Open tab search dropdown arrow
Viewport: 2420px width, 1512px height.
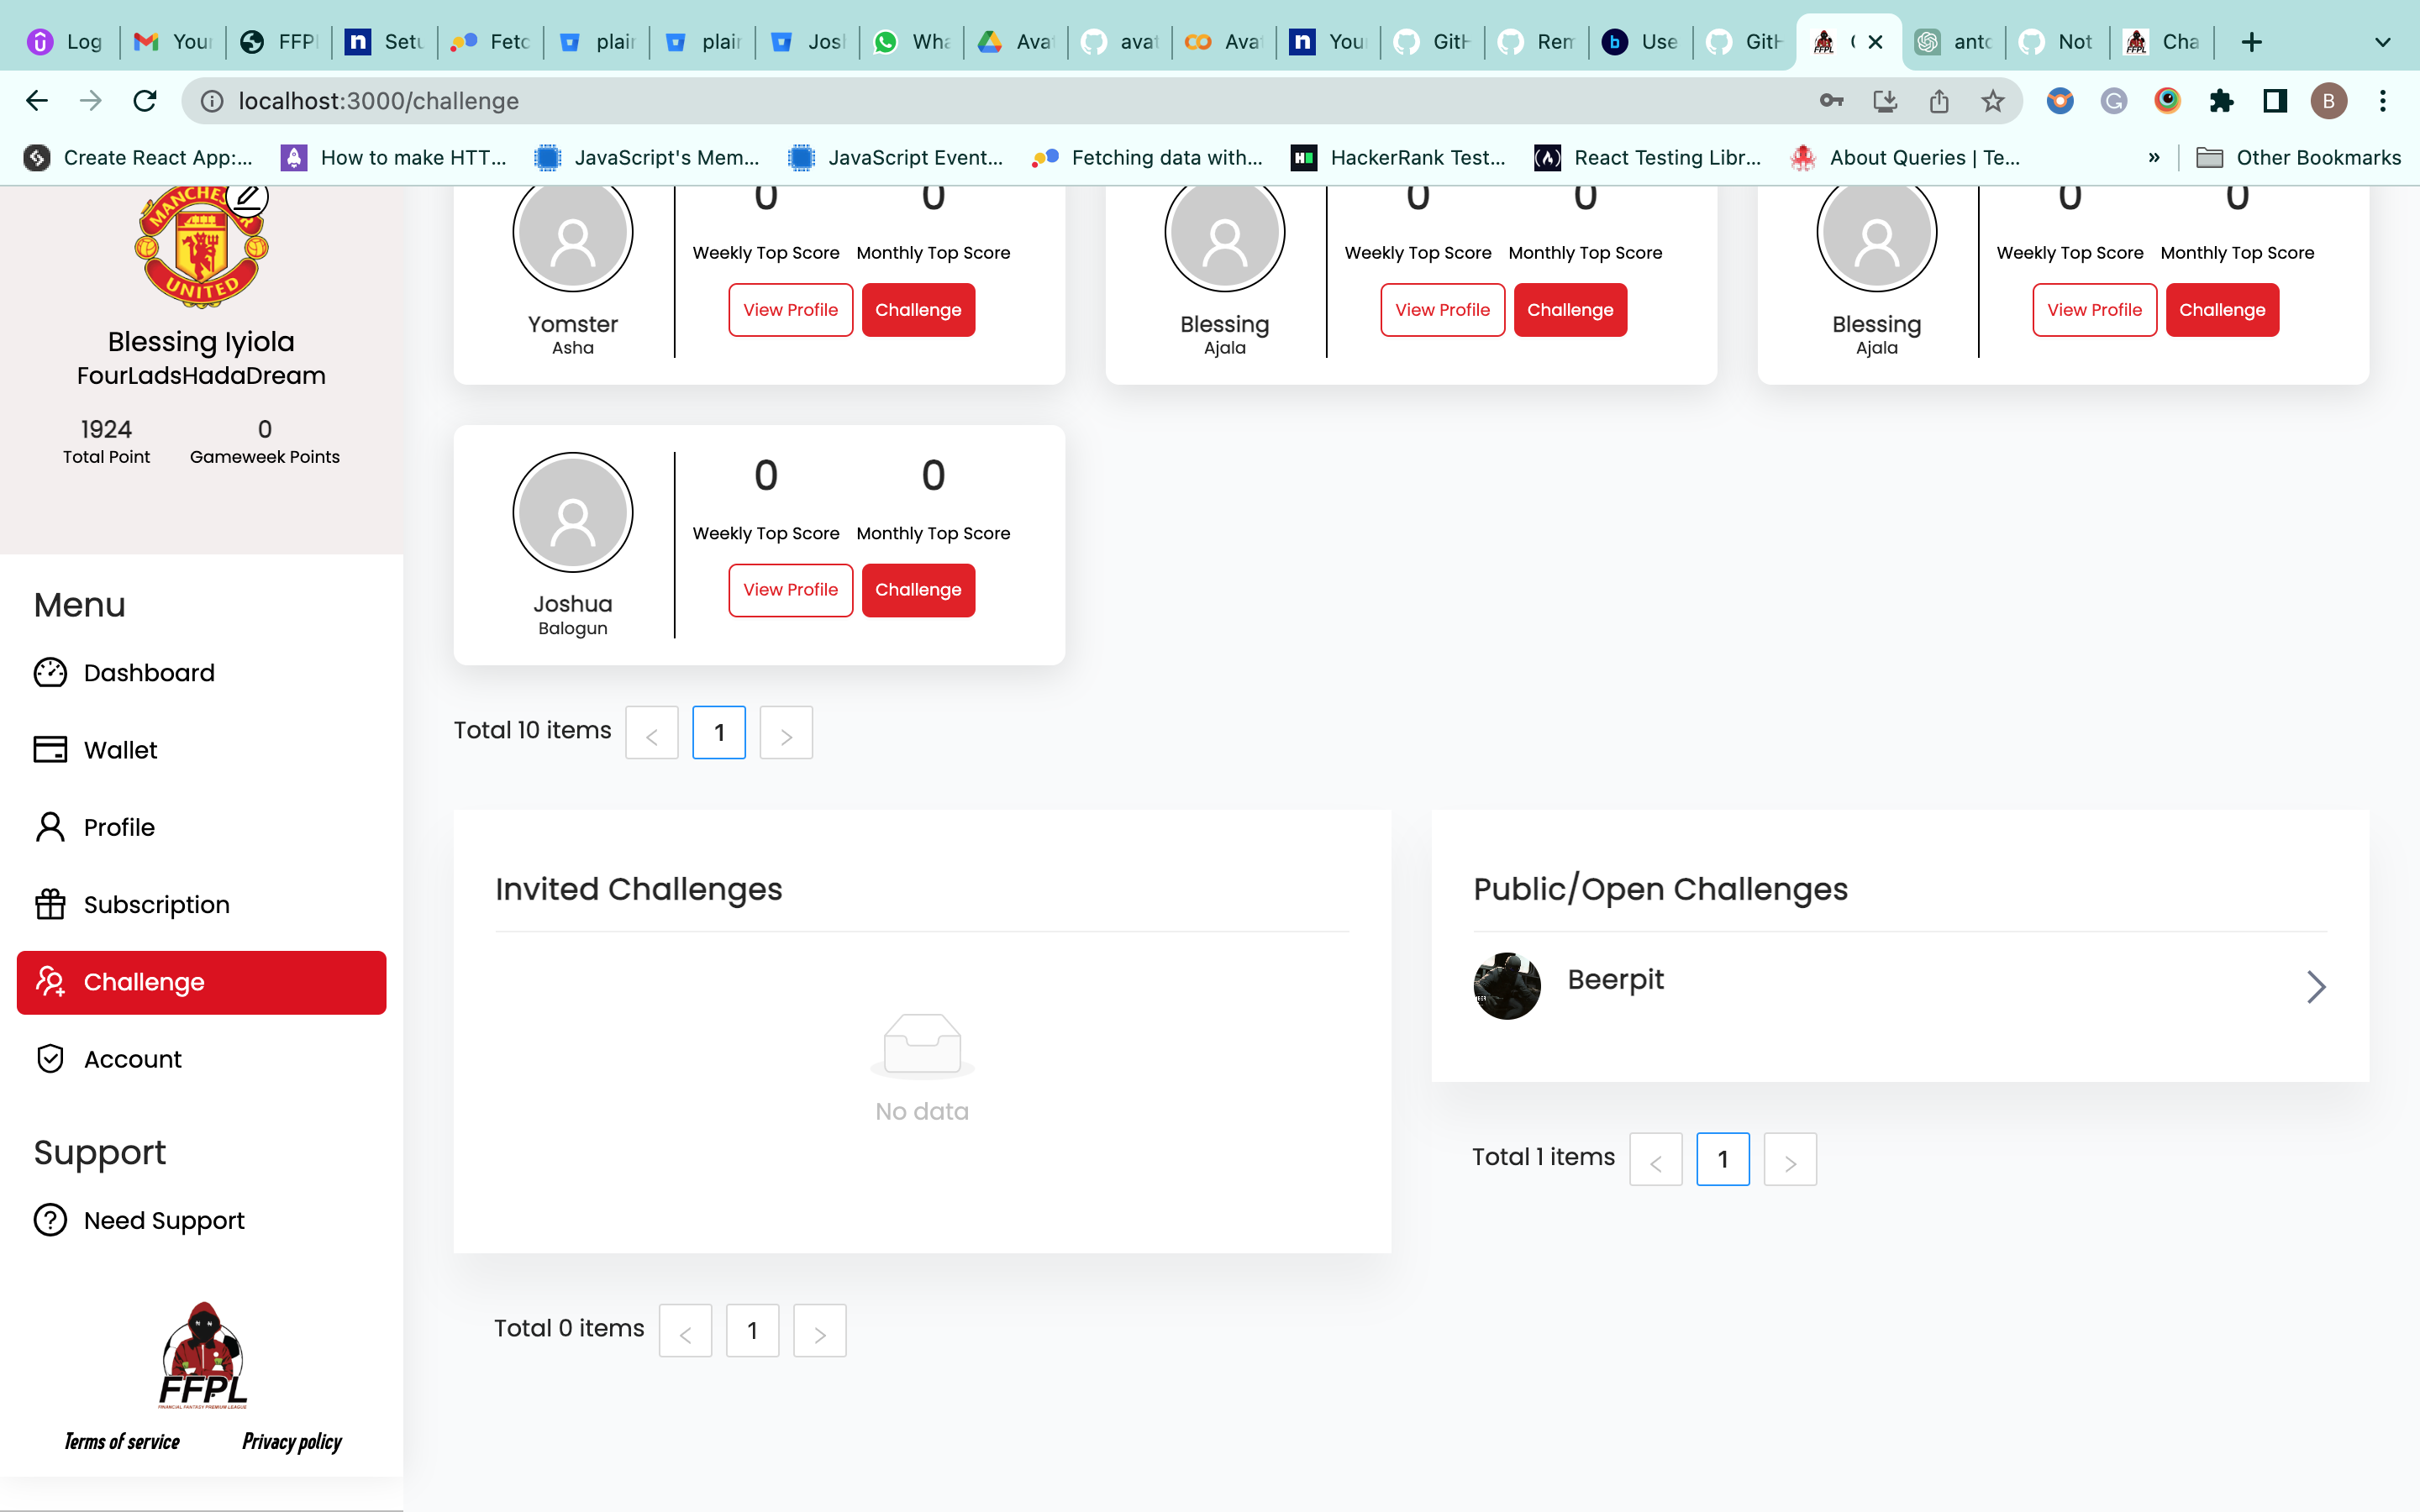2382,42
